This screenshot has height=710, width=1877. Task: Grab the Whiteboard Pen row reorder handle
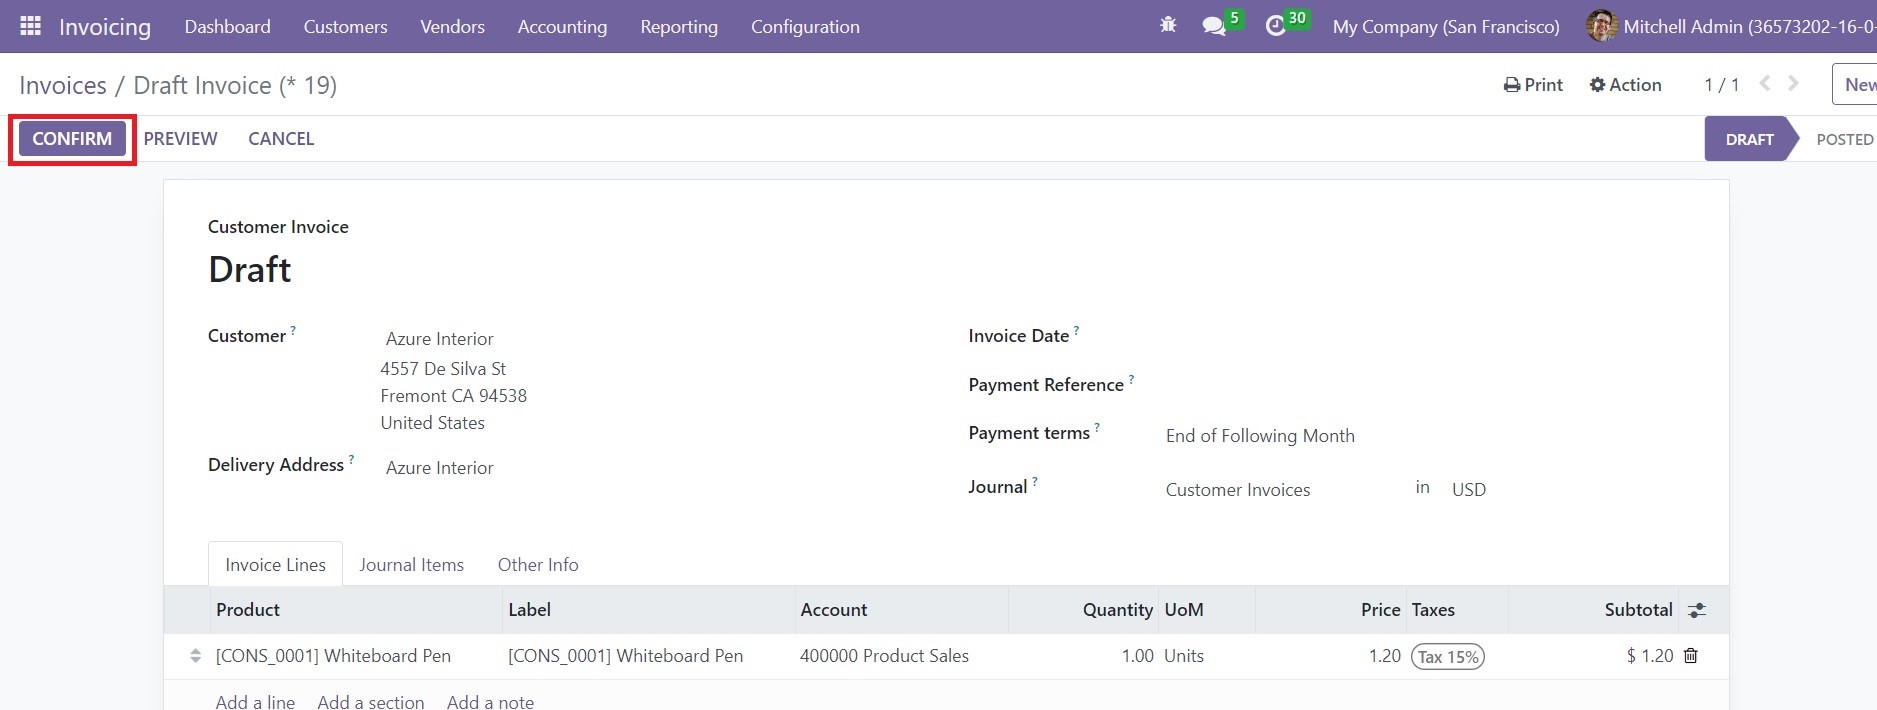point(195,656)
